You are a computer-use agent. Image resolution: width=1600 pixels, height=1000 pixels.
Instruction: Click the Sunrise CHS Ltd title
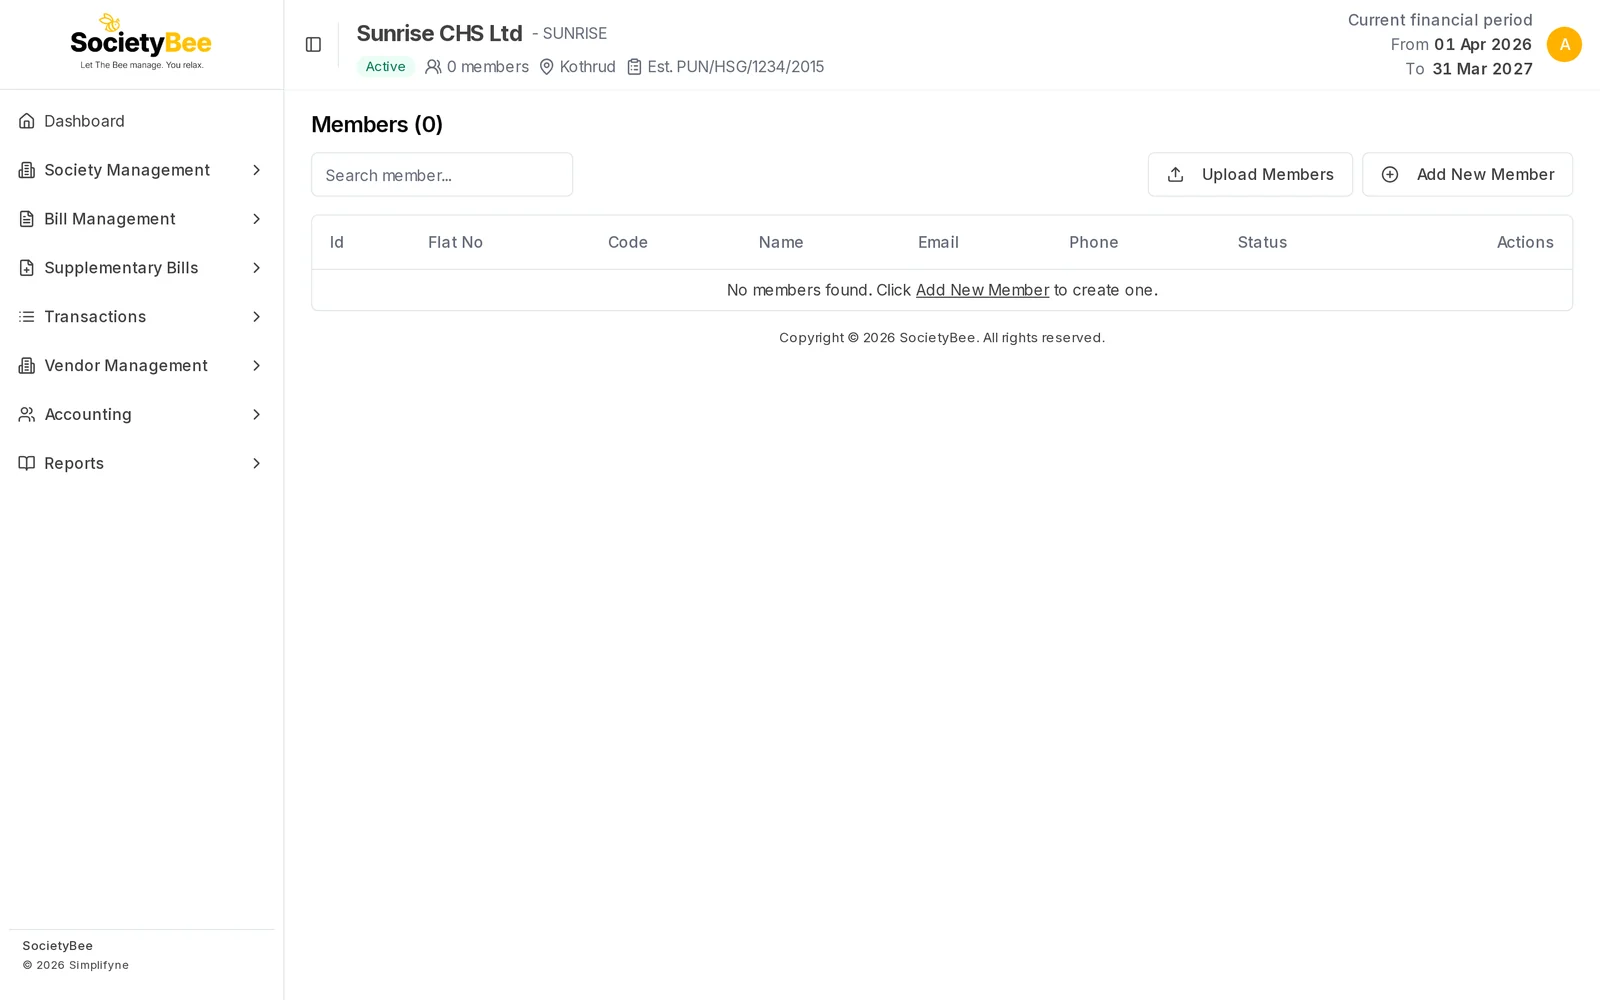439,33
